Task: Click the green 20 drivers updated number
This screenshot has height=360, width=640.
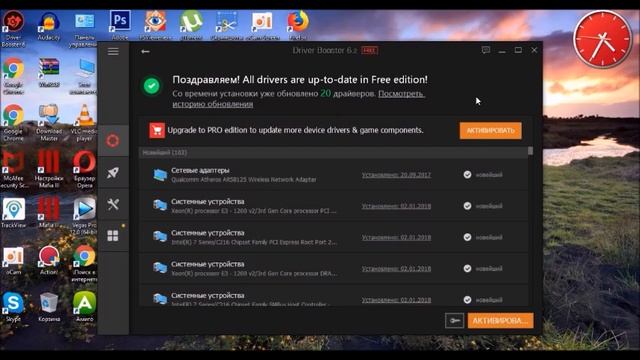Action: click(325, 93)
